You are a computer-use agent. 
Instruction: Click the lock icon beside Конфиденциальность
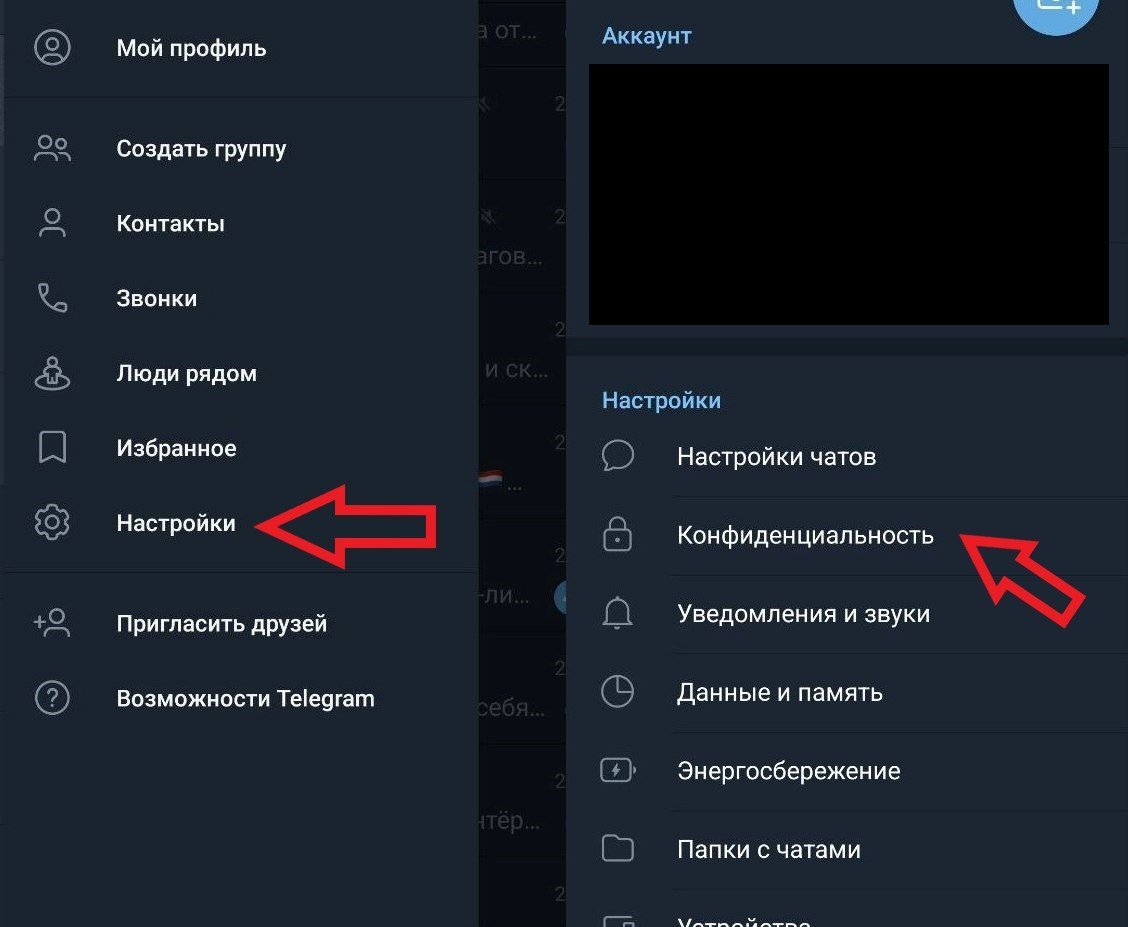pos(617,534)
